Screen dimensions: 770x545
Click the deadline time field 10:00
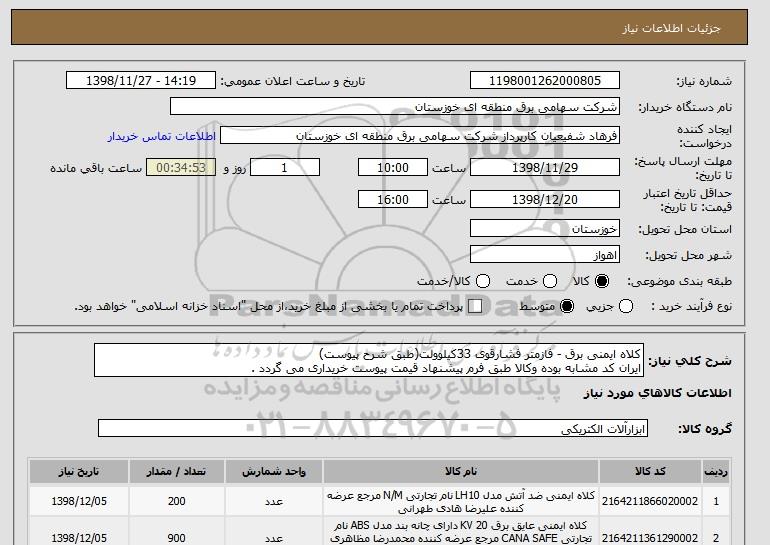393,167
